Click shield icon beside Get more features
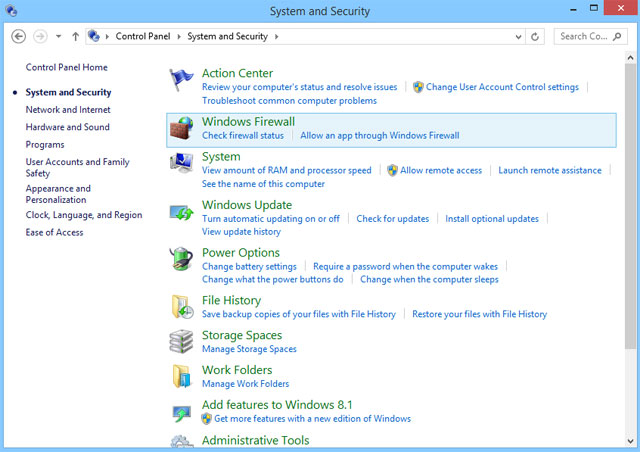 click(207, 419)
